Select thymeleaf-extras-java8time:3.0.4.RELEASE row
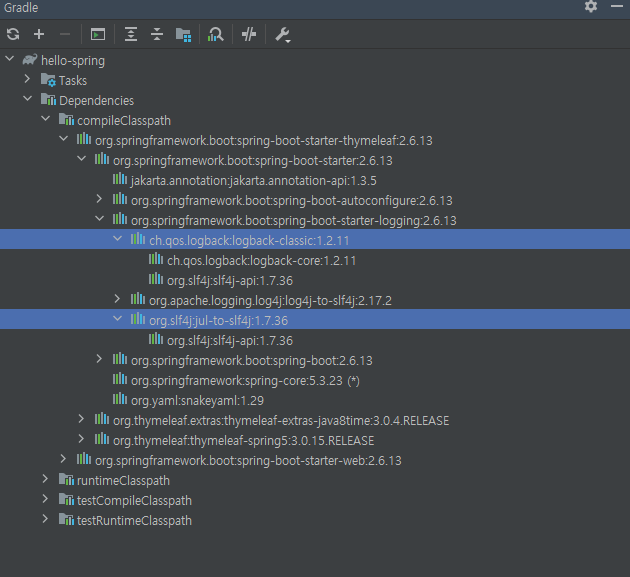The width and height of the screenshot is (630, 577). (x=315, y=421)
